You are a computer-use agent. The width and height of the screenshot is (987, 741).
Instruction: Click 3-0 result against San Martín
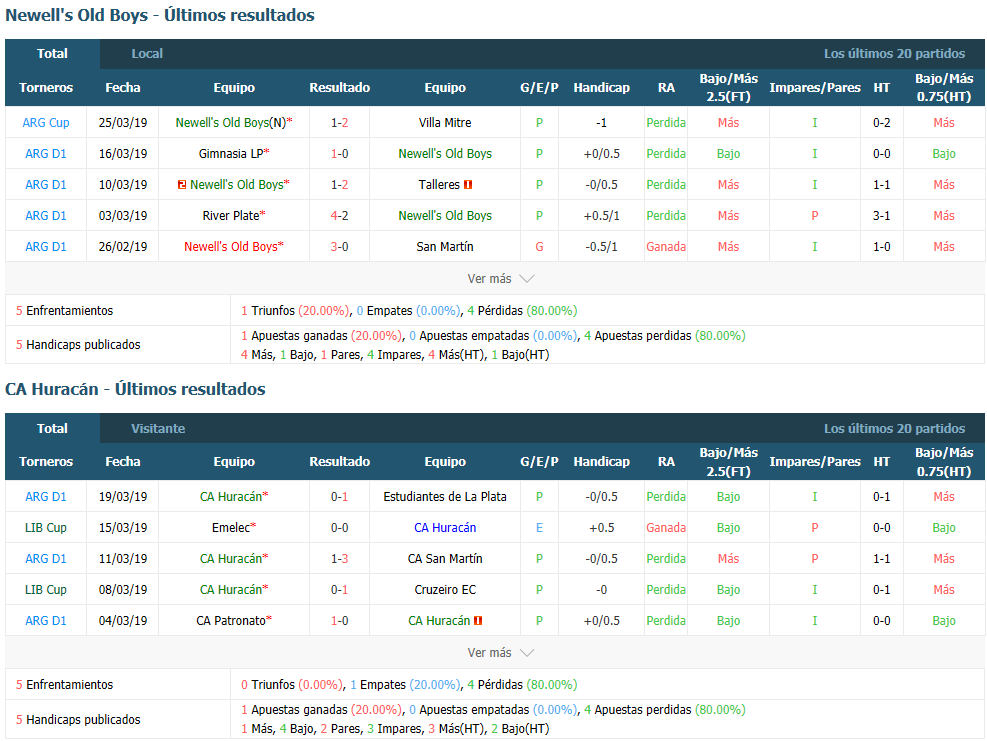[339, 247]
